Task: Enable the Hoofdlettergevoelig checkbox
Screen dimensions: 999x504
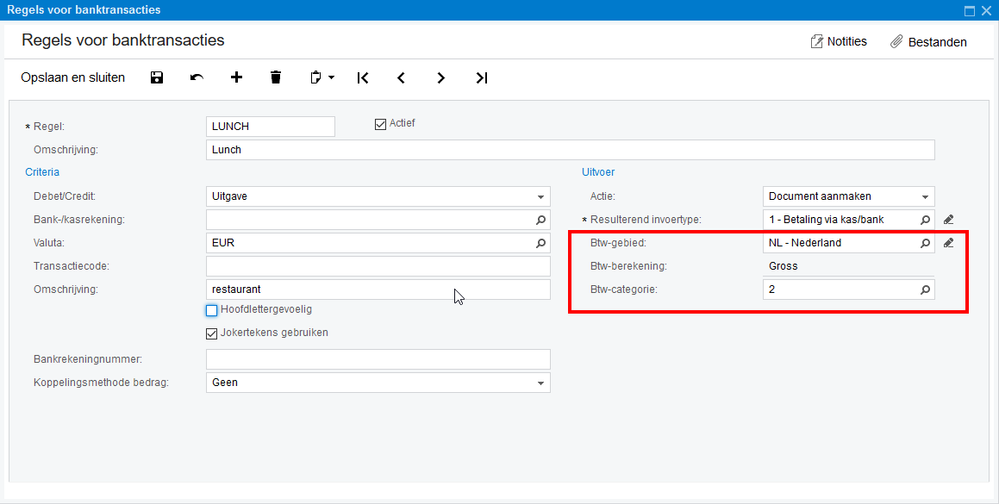Action: coord(212,310)
